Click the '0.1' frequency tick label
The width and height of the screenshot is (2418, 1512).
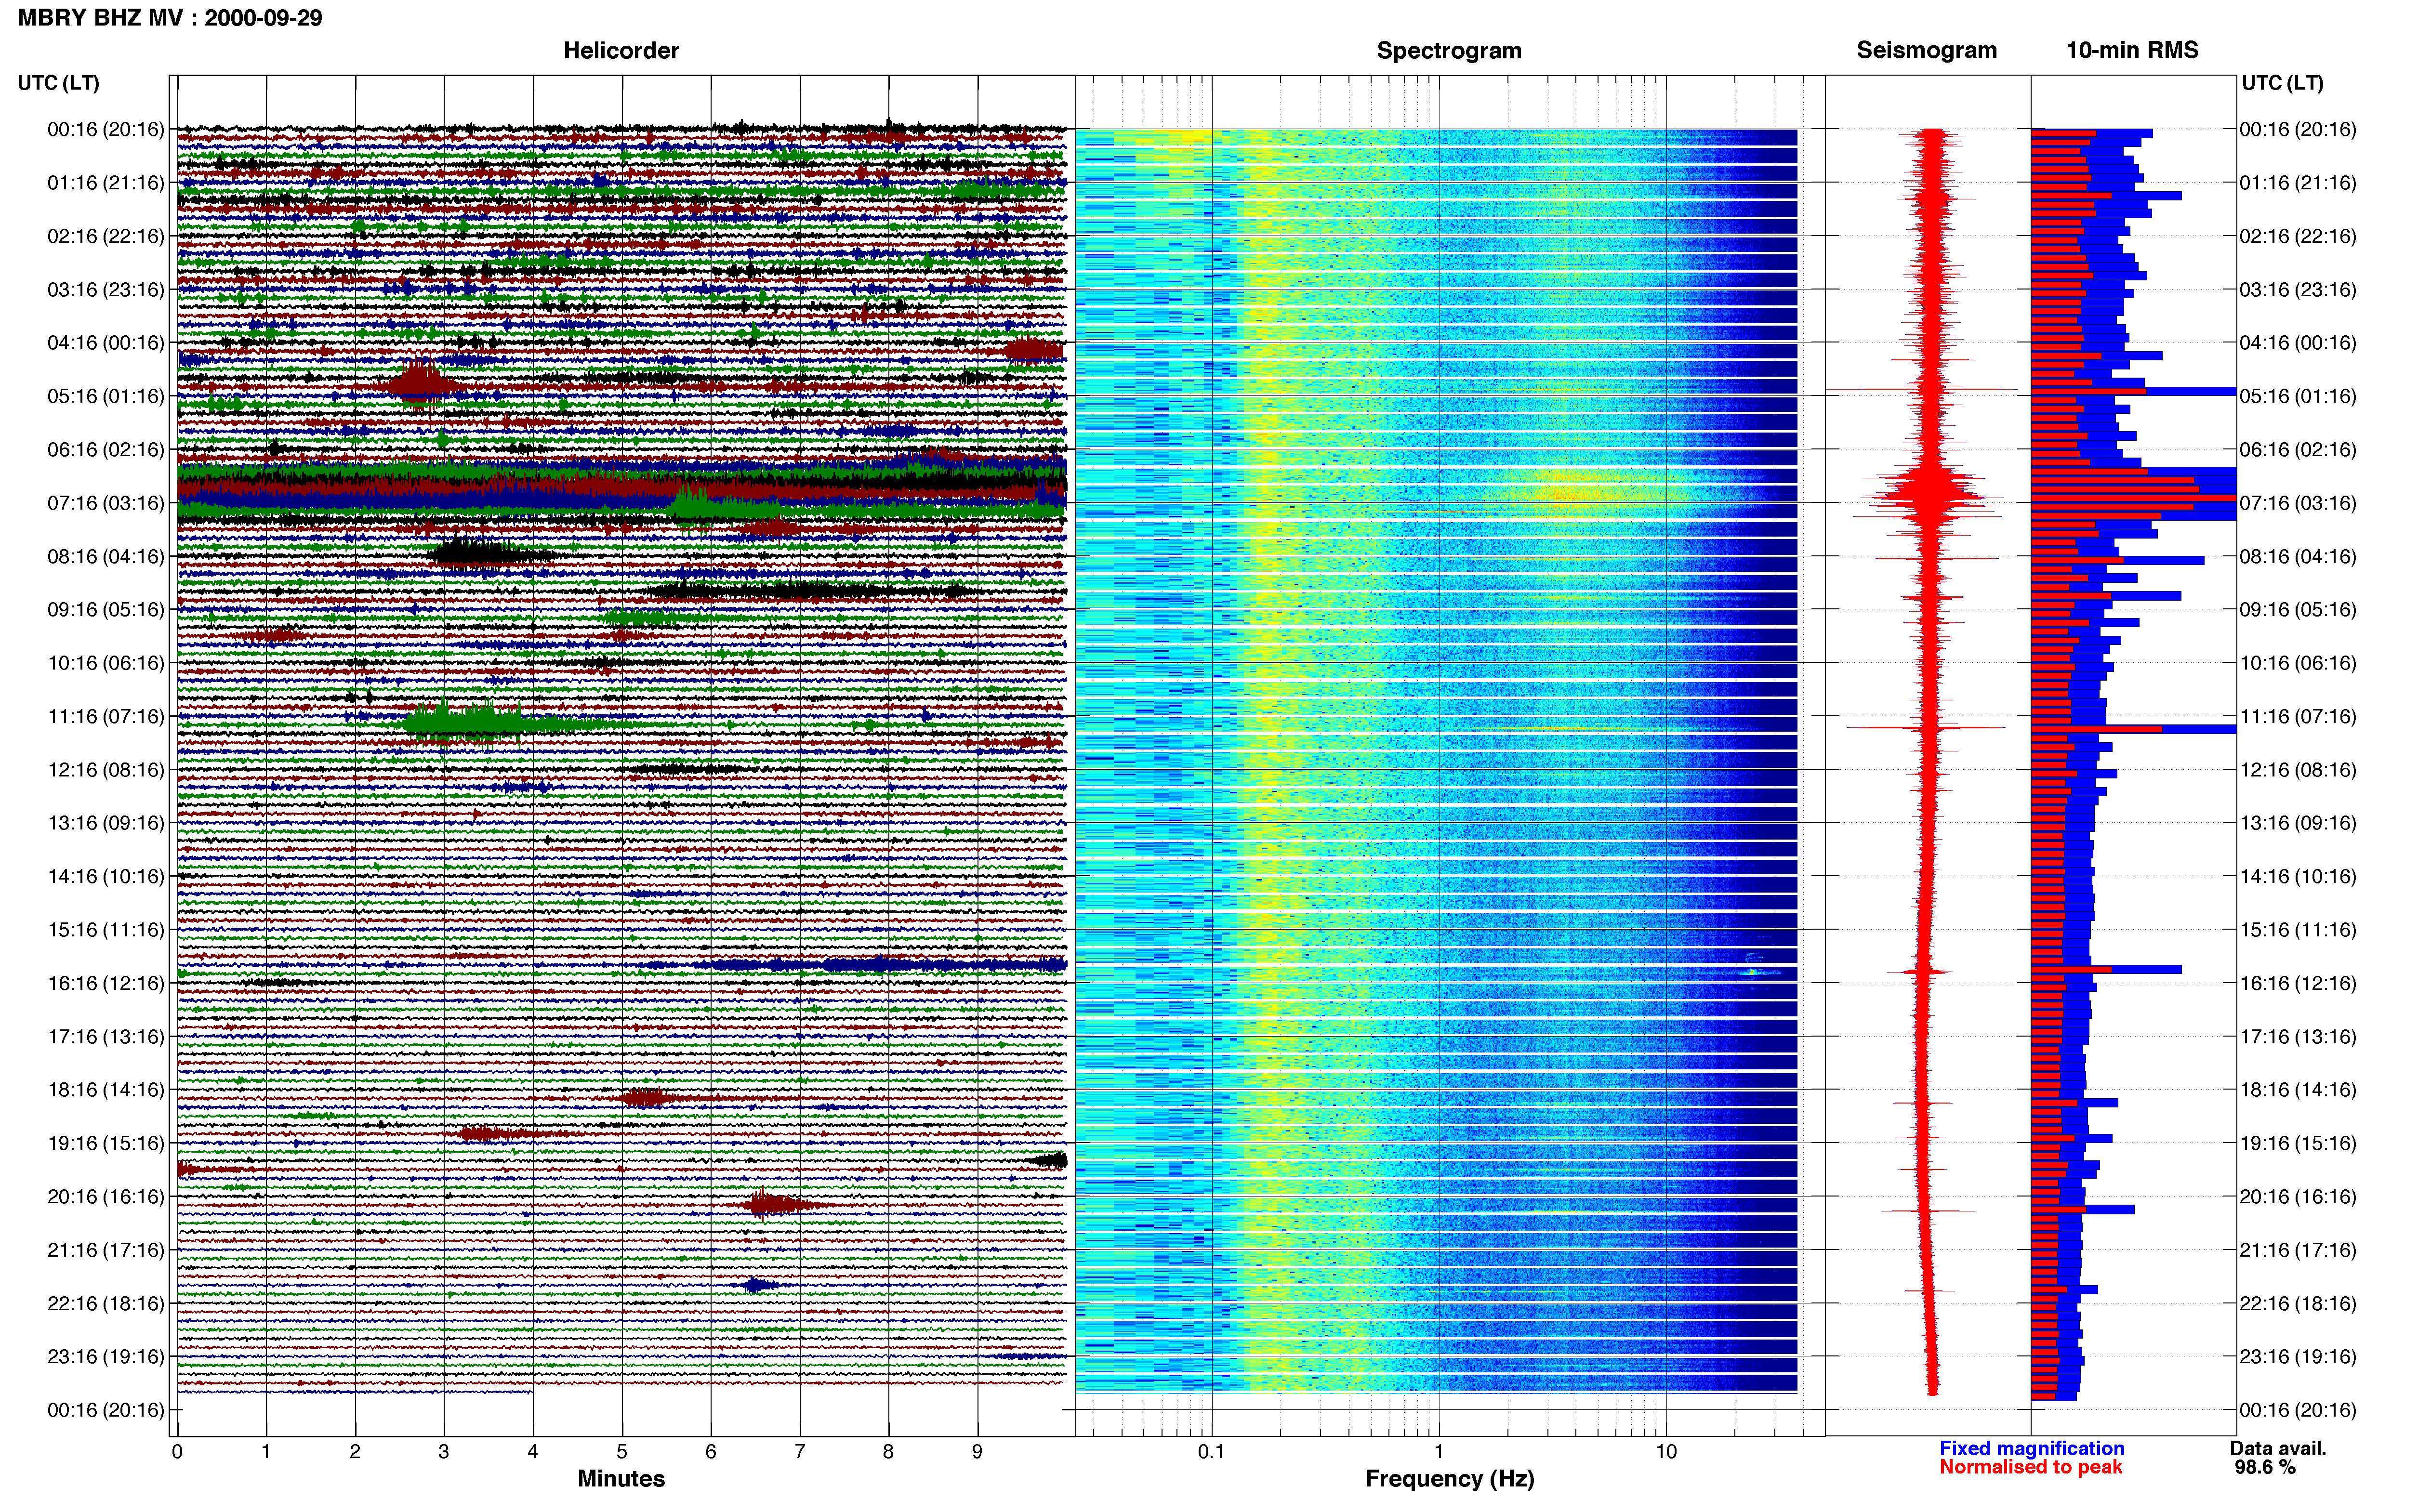click(1211, 1451)
